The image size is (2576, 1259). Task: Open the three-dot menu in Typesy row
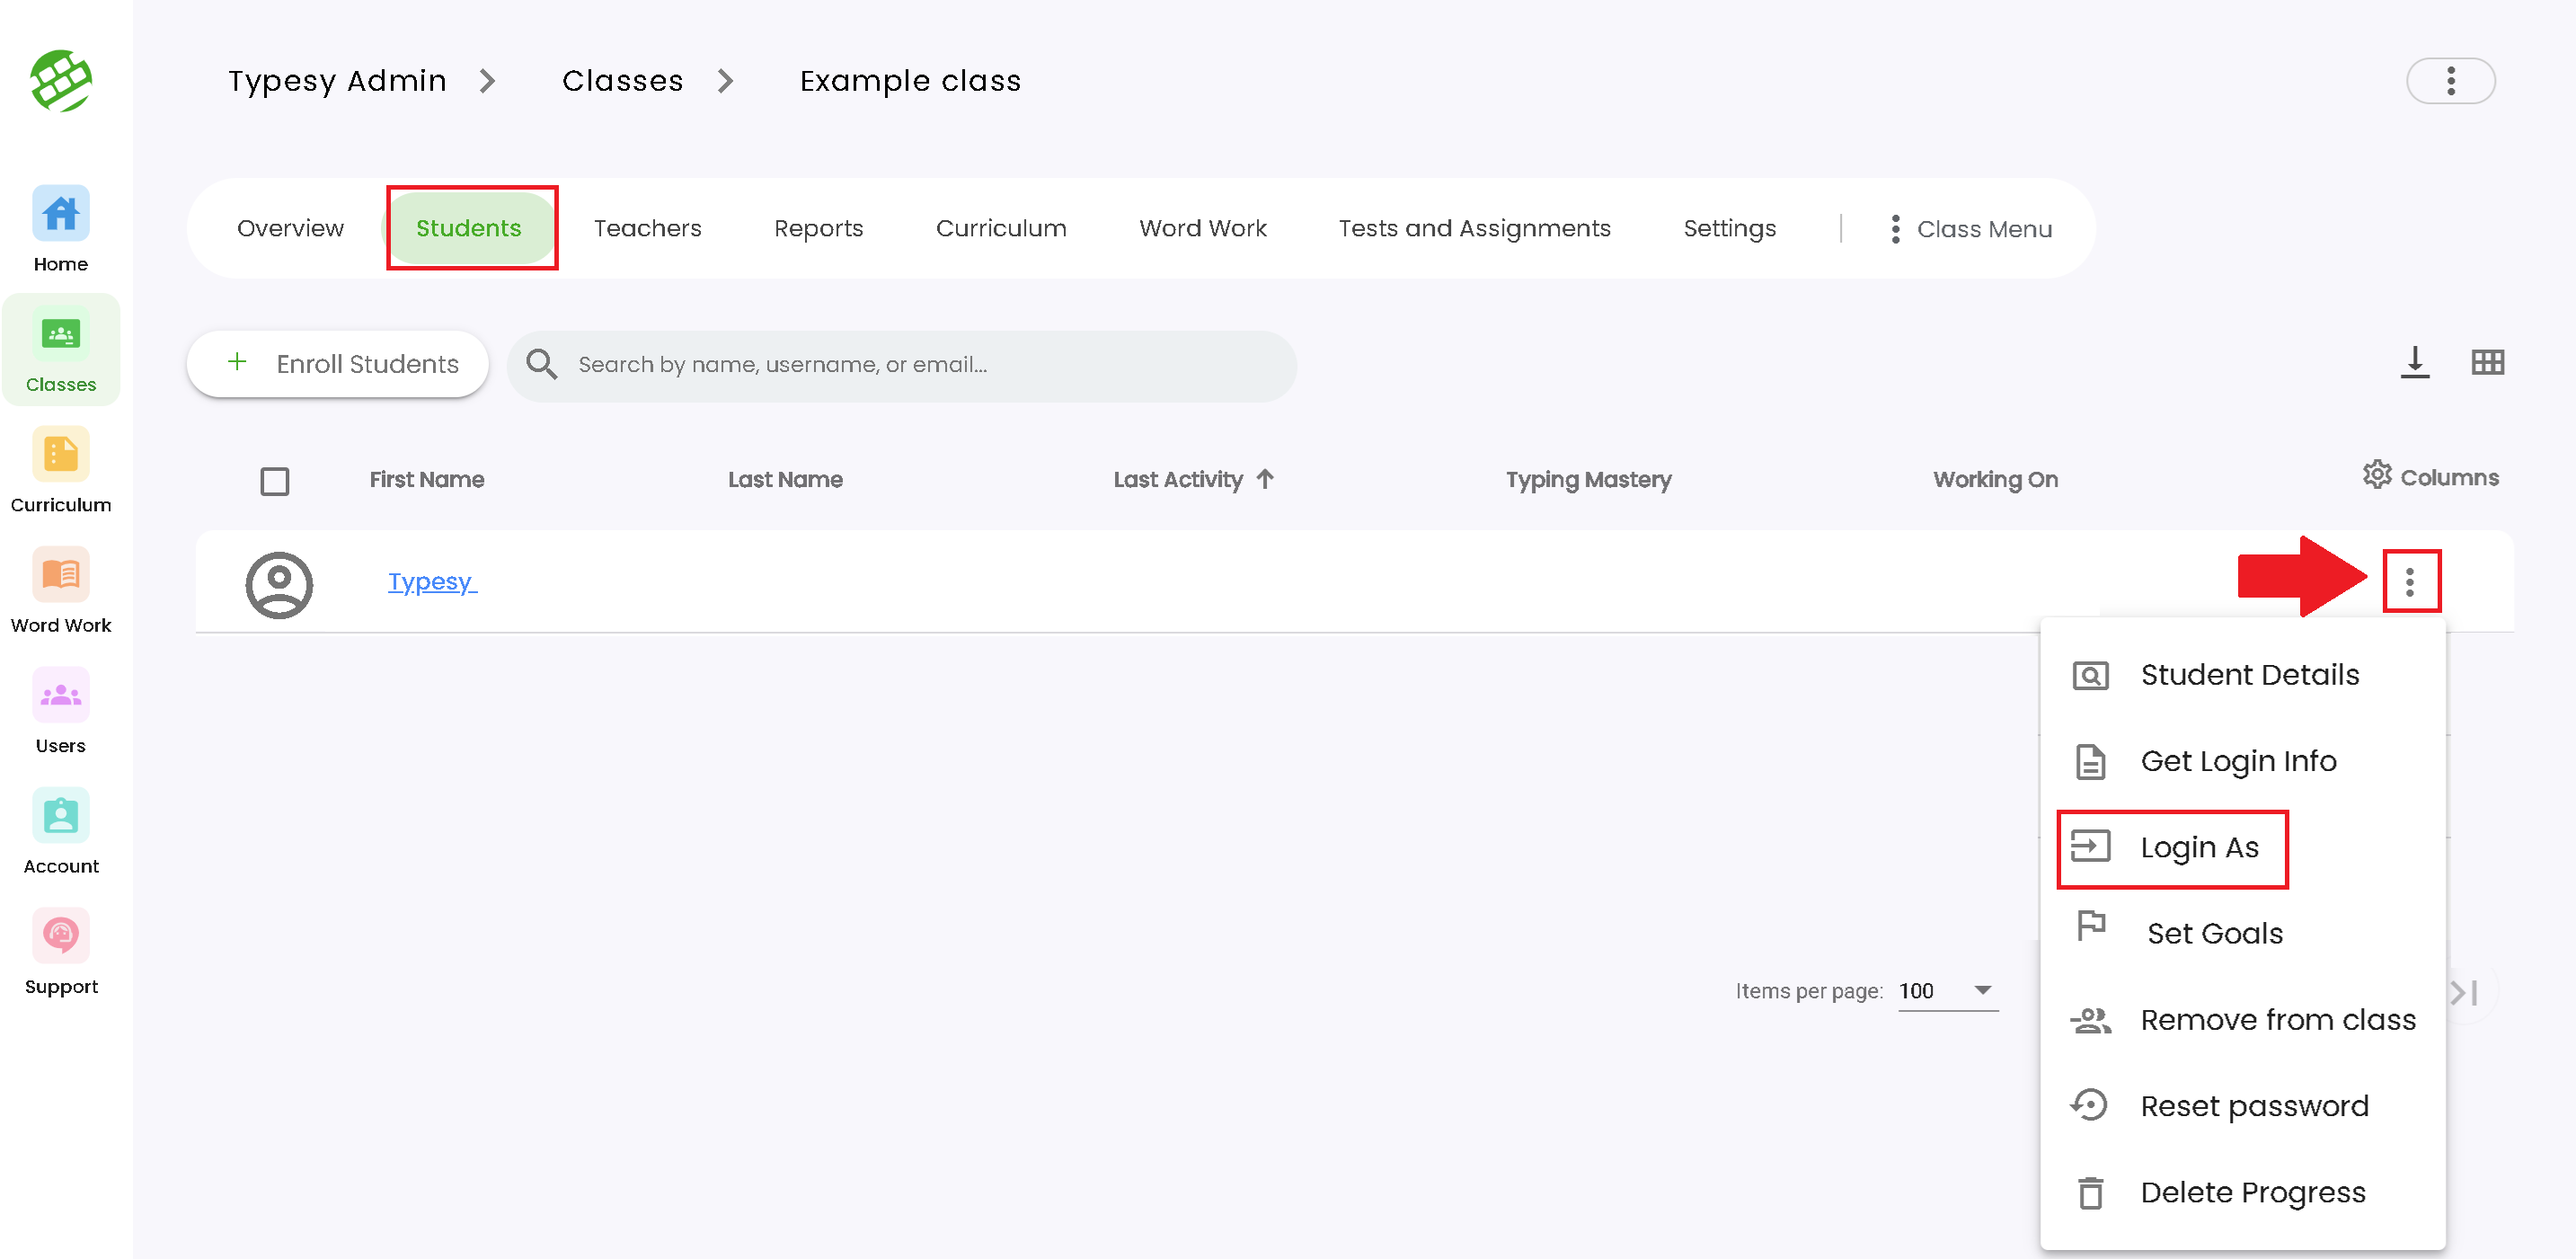tap(2410, 581)
